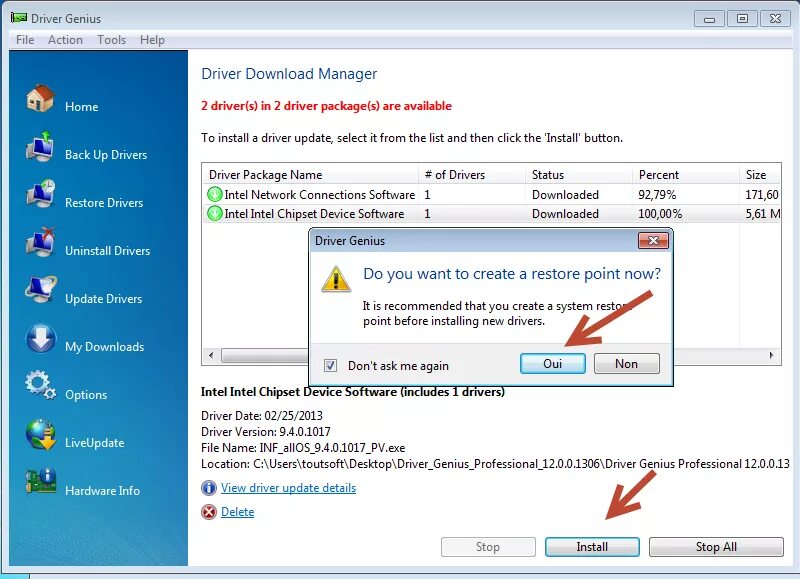Click the Update Drivers label
800x579 pixels.
(104, 298)
